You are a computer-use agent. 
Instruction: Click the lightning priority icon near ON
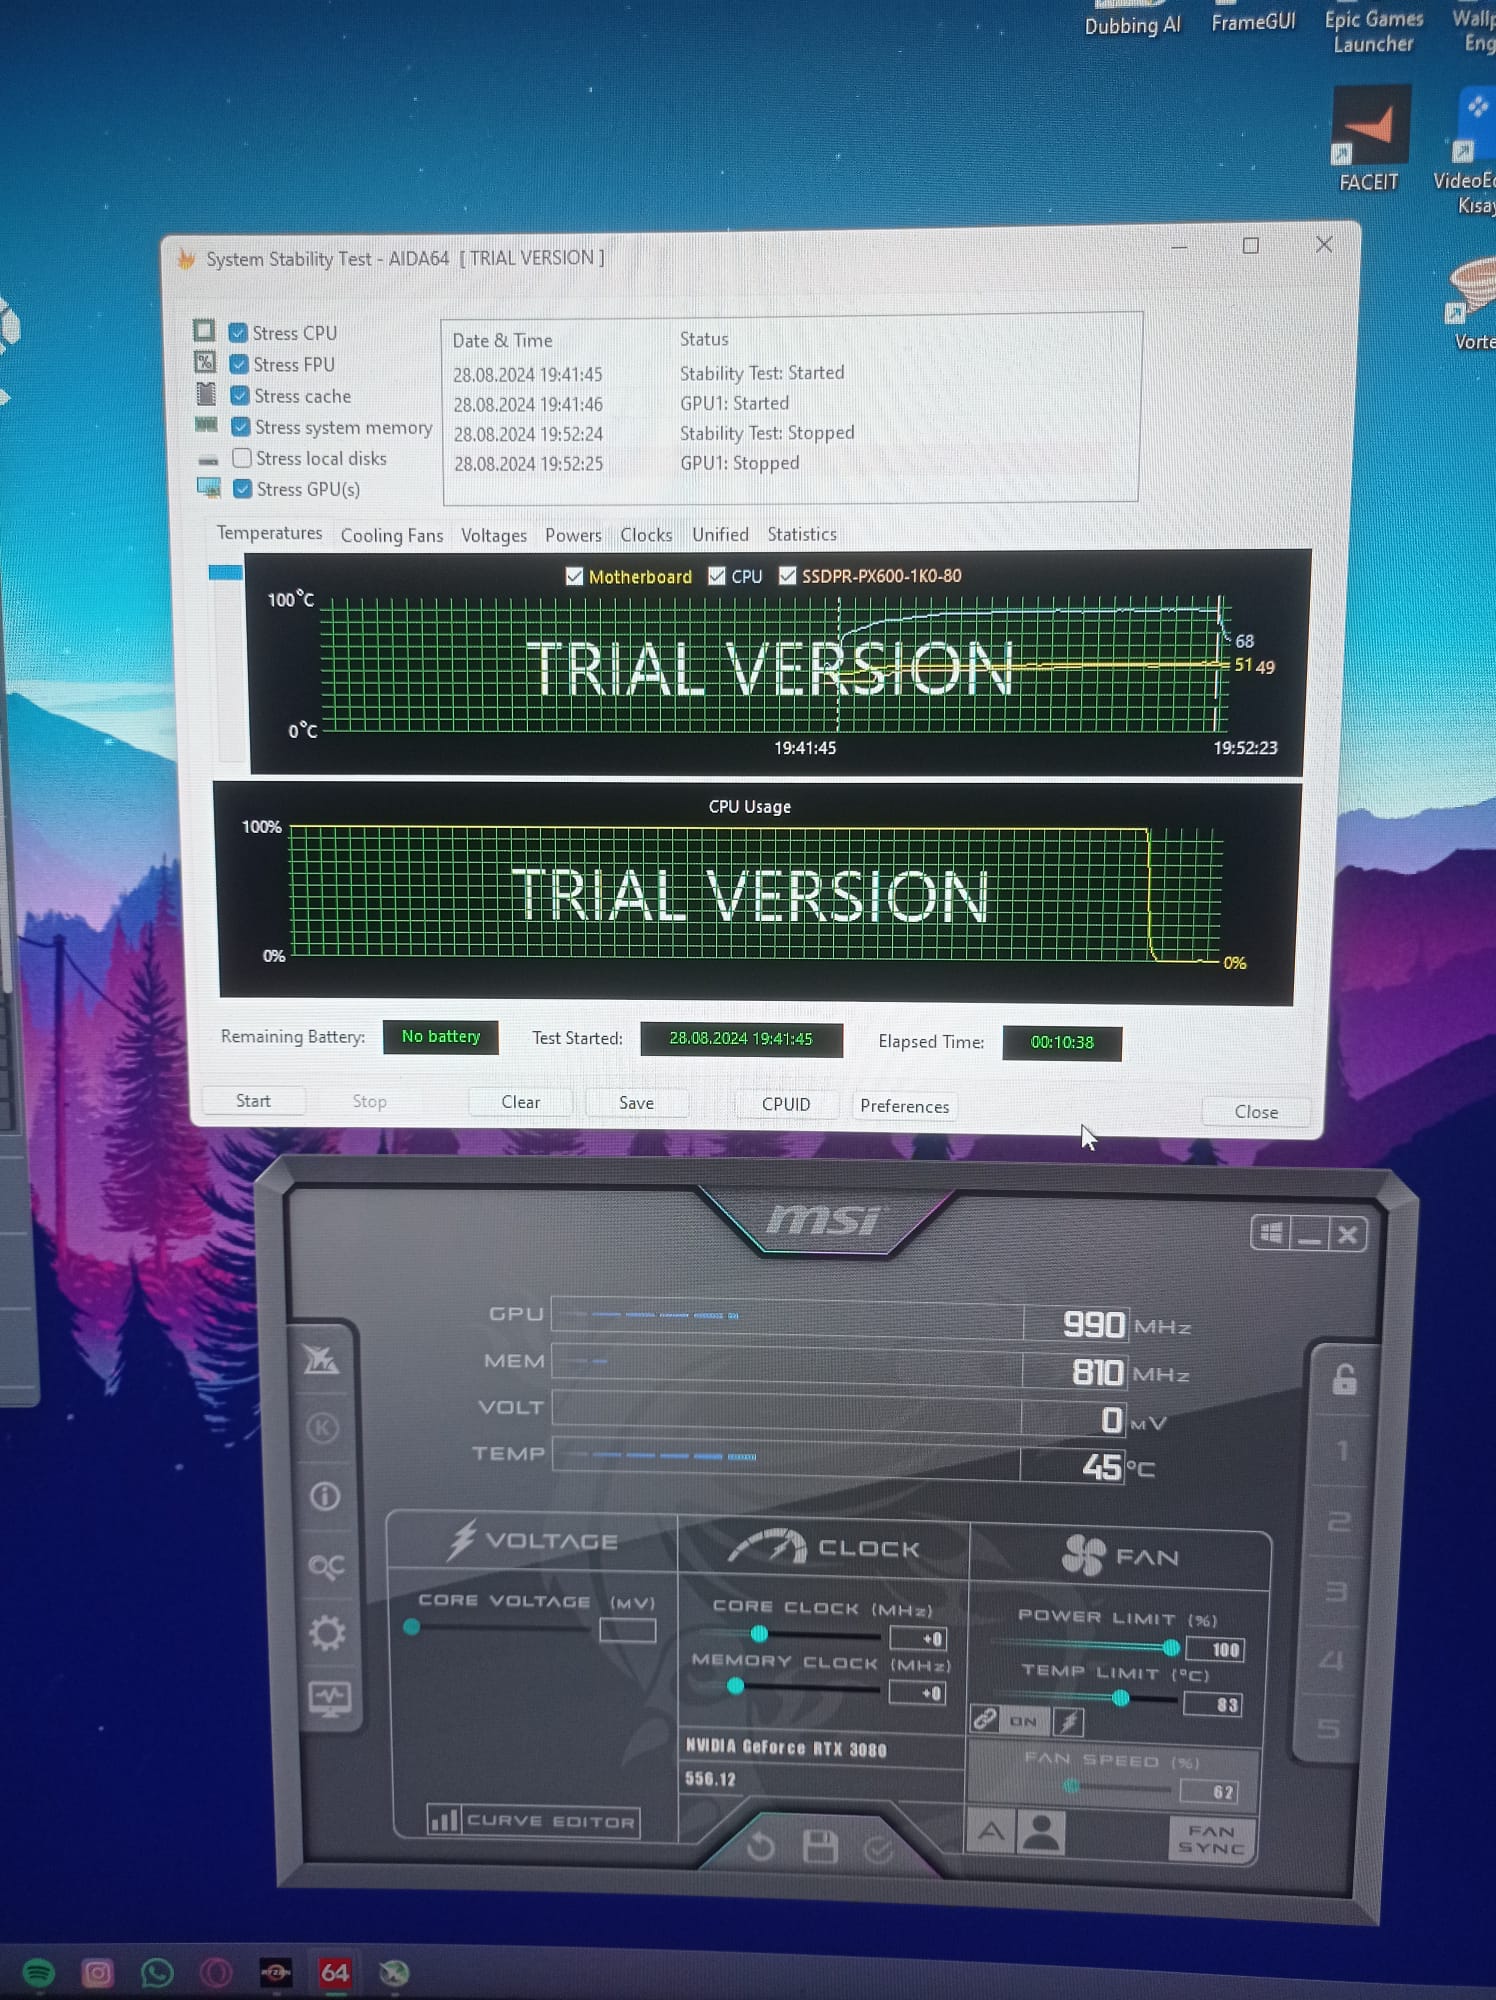click(x=1069, y=1721)
